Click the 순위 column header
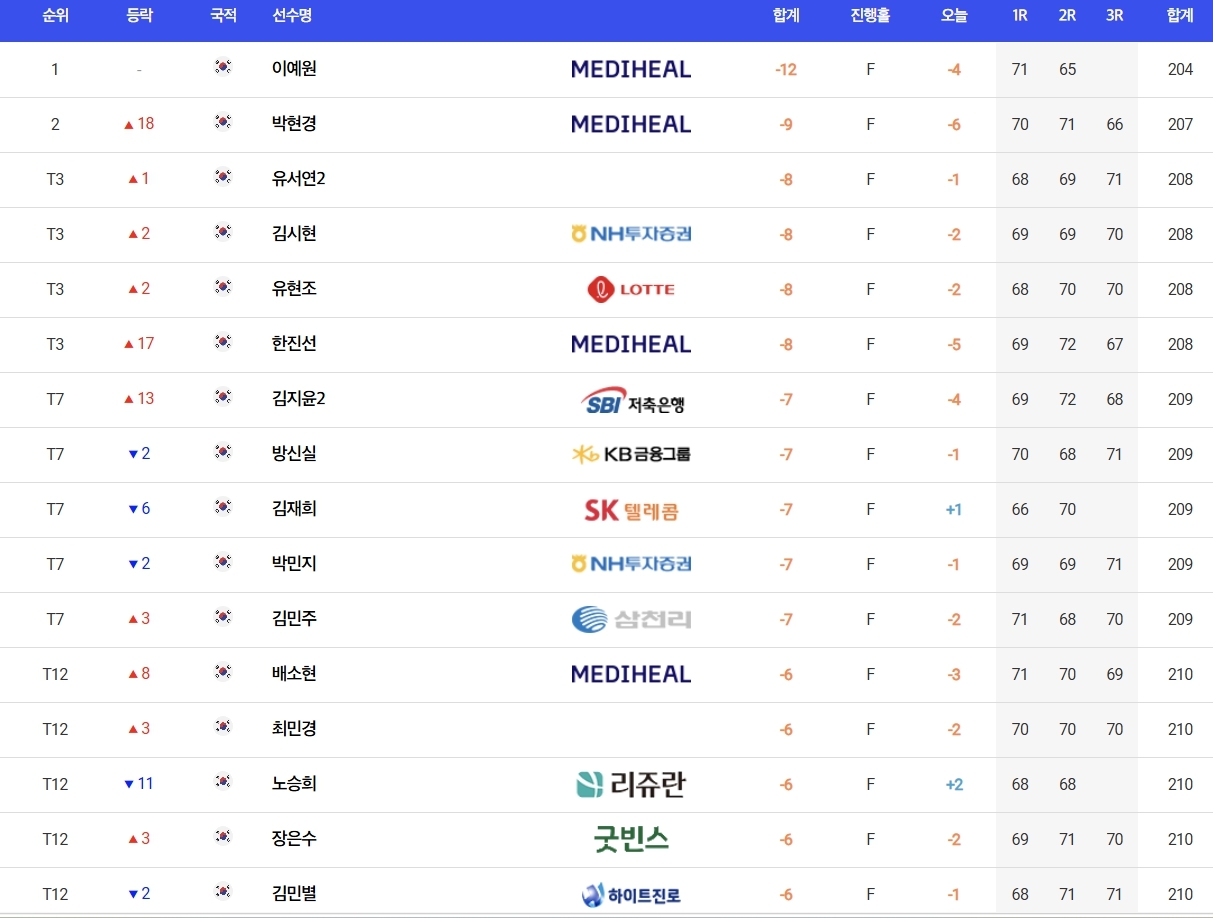The image size is (1213, 918). point(55,15)
